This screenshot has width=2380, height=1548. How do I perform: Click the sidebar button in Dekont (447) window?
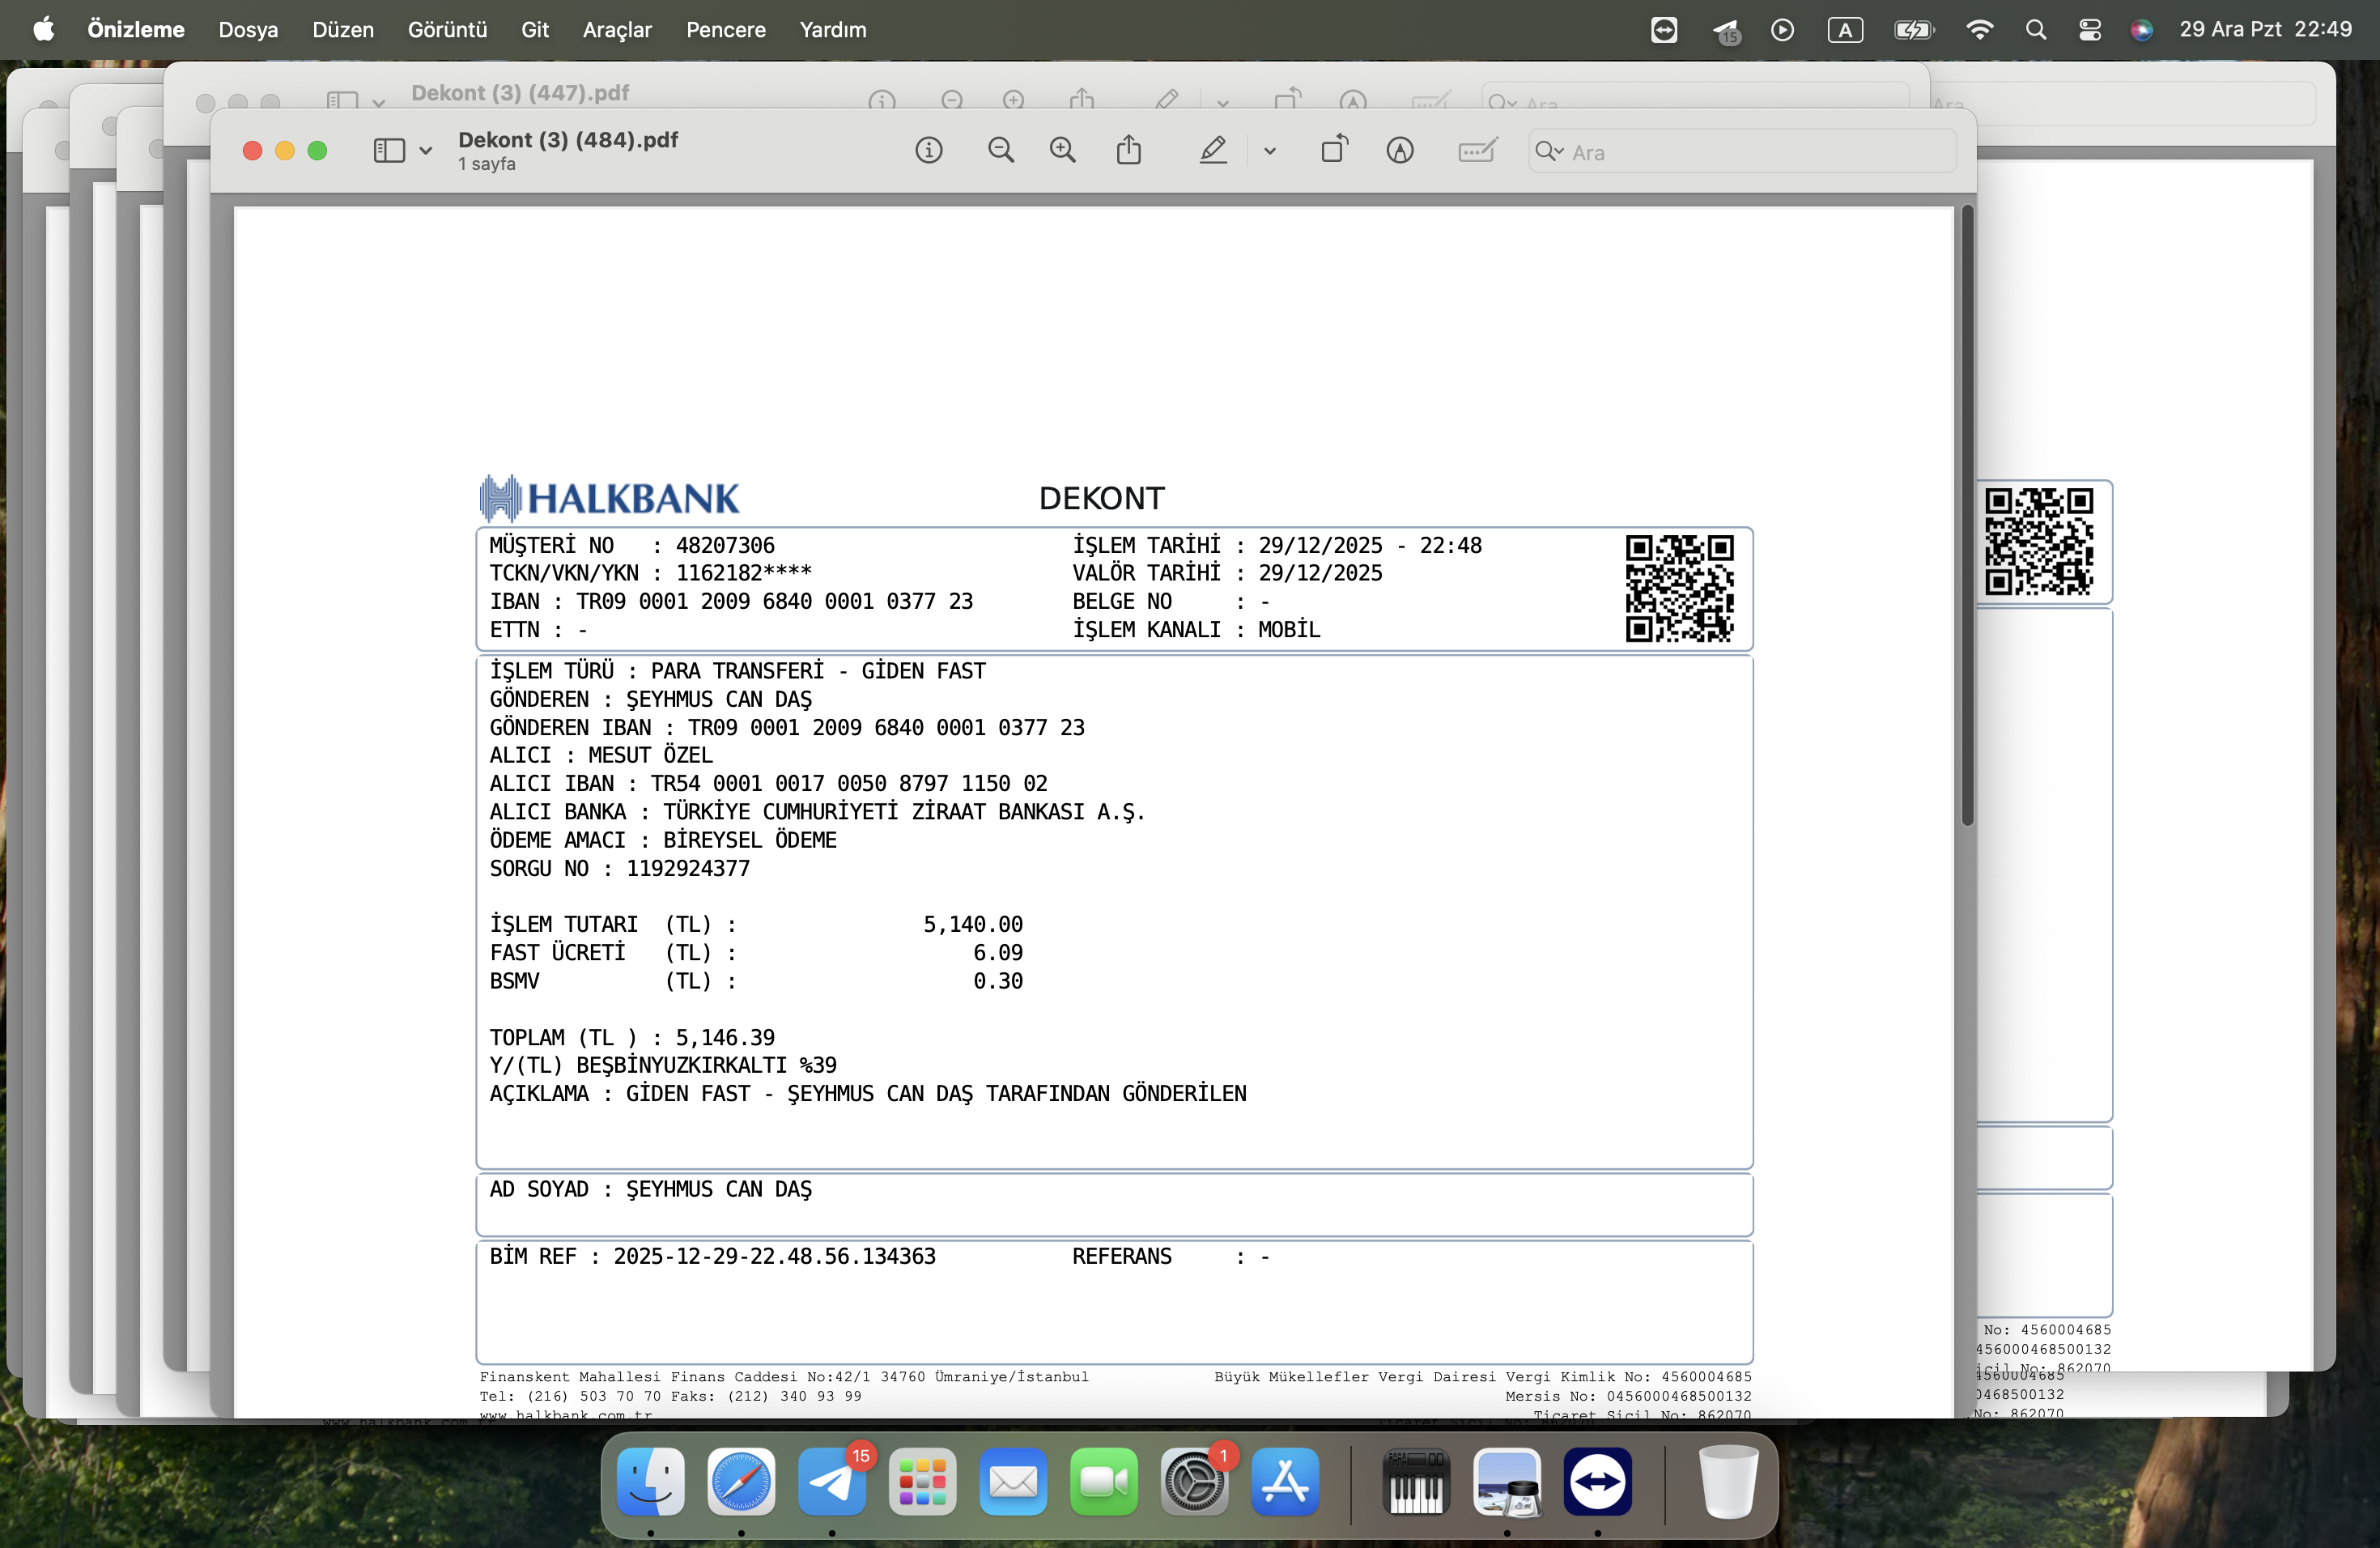click(x=342, y=101)
